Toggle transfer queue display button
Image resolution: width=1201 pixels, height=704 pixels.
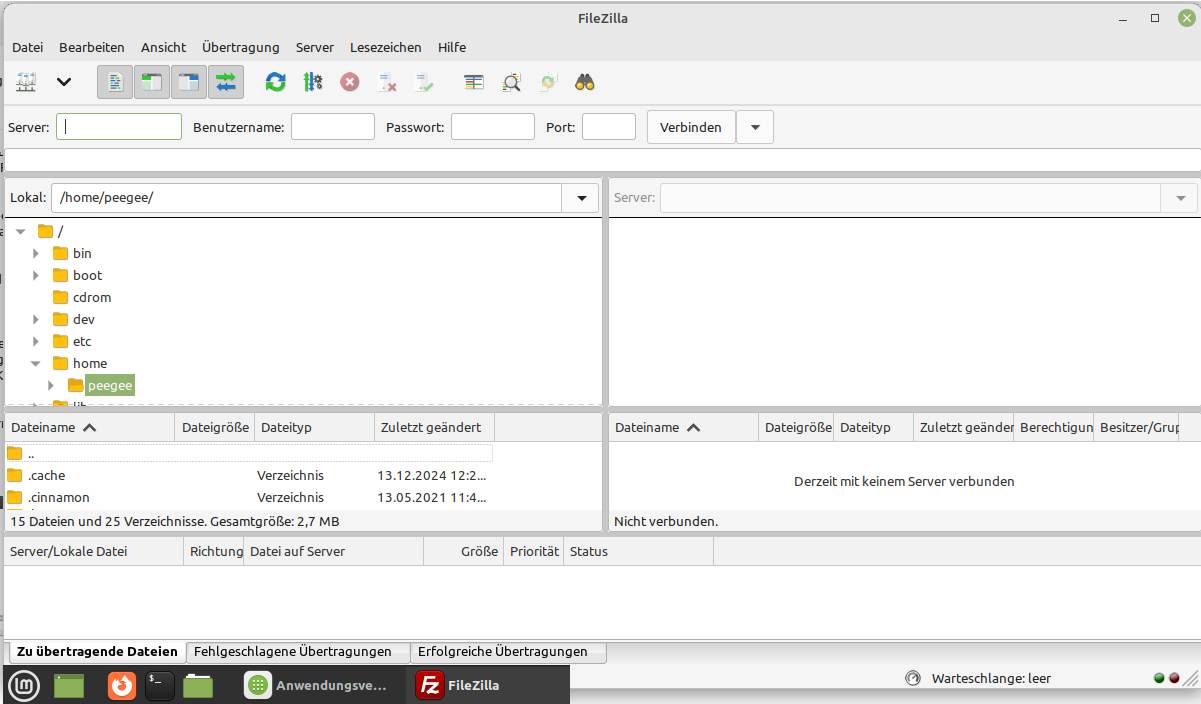click(x=226, y=82)
